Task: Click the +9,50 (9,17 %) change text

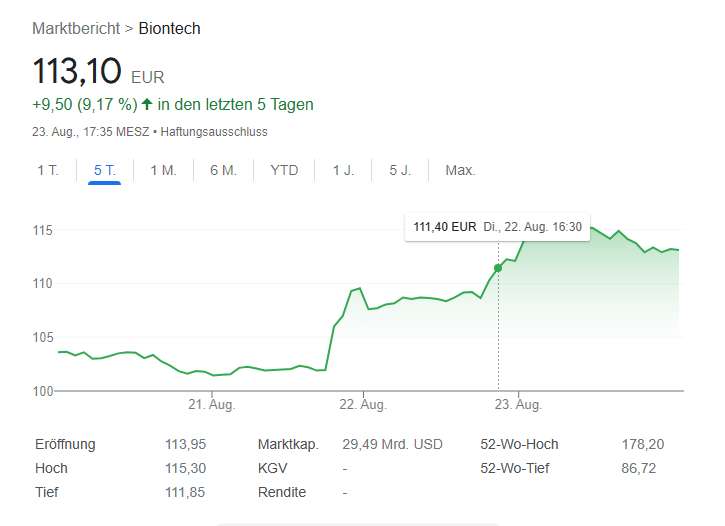Action: (x=85, y=104)
